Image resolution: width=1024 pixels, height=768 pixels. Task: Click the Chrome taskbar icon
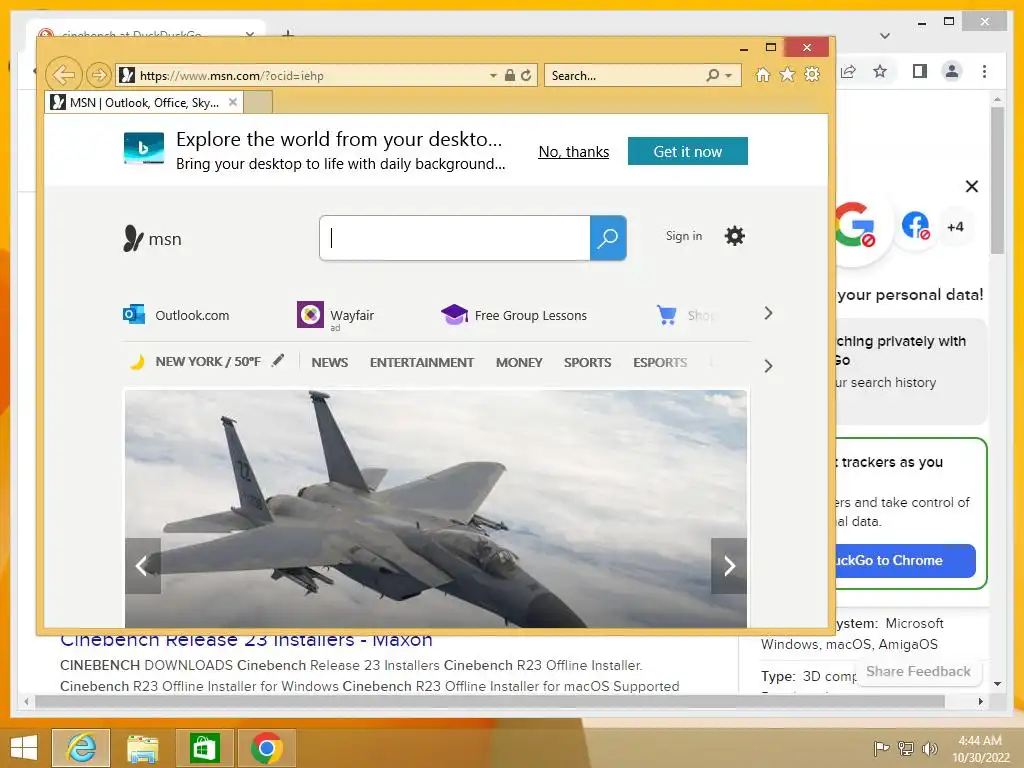266,748
